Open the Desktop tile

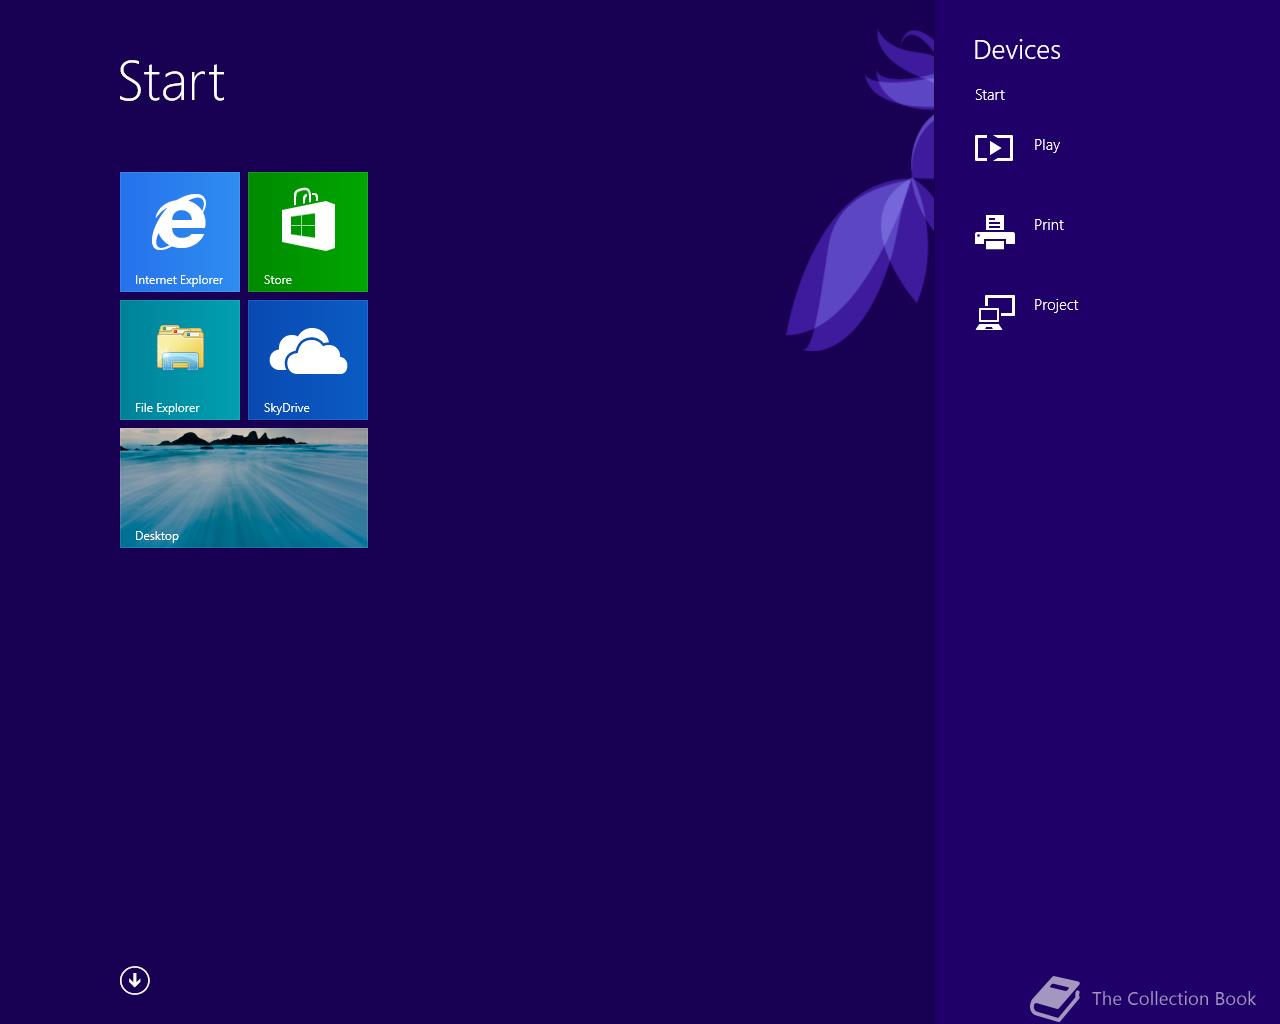(x=244, y=488)
